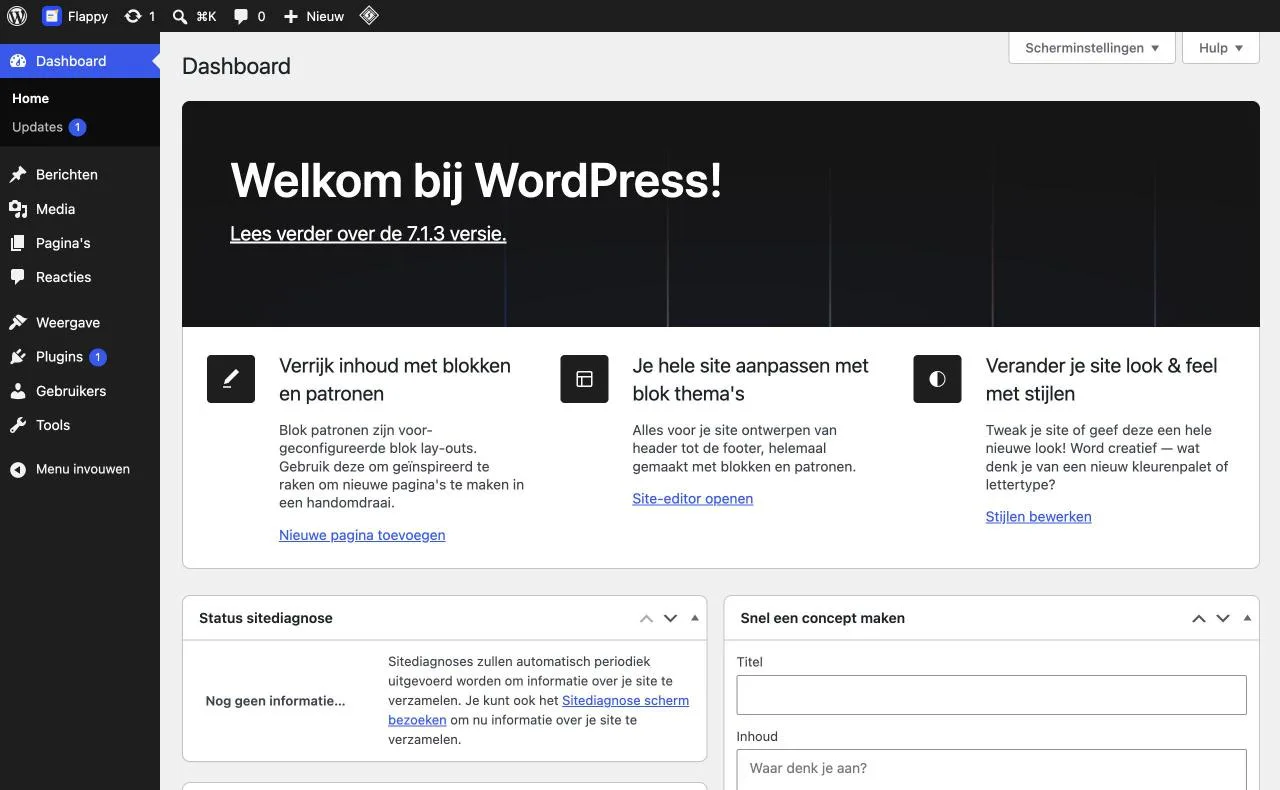1280x790 pixels.
Task: Click the half-circle styles icon
Action: pos(937,379)
